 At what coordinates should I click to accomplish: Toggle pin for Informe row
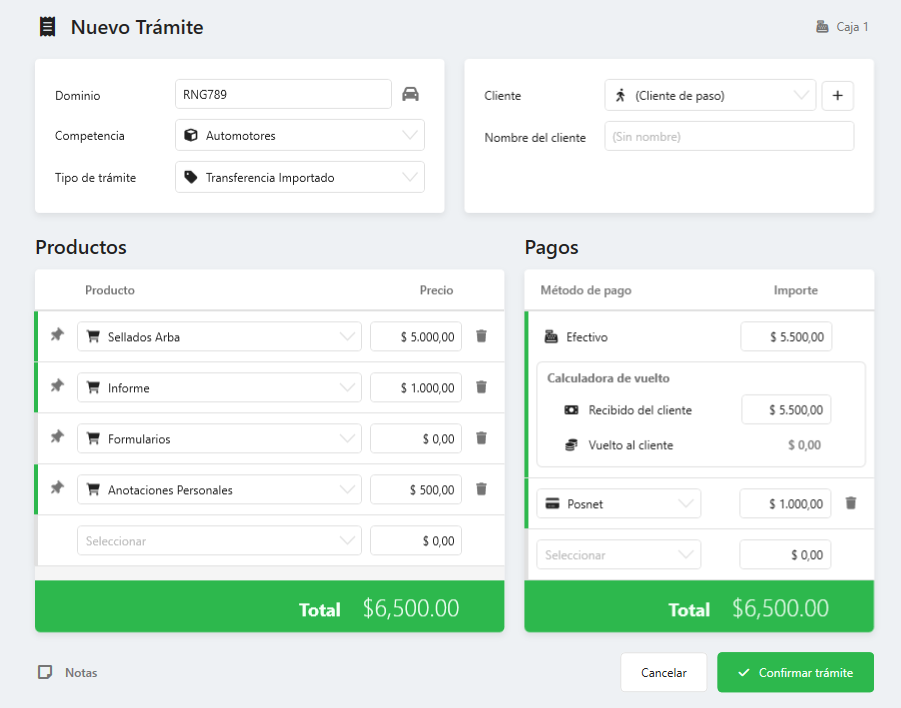click(57, 386)
